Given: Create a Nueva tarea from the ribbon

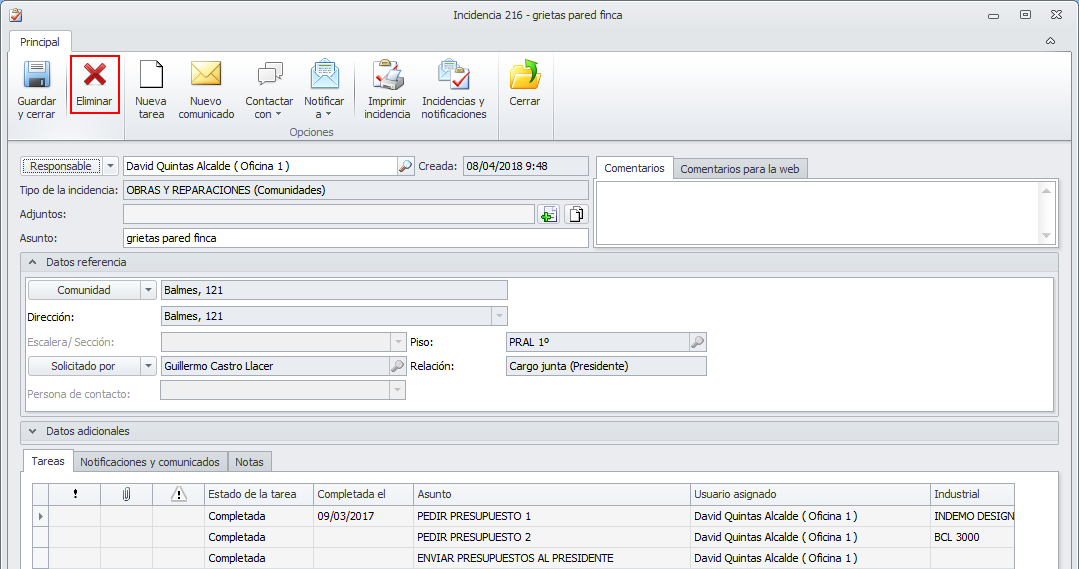Looking at the screenshot, I should point(151,89).
